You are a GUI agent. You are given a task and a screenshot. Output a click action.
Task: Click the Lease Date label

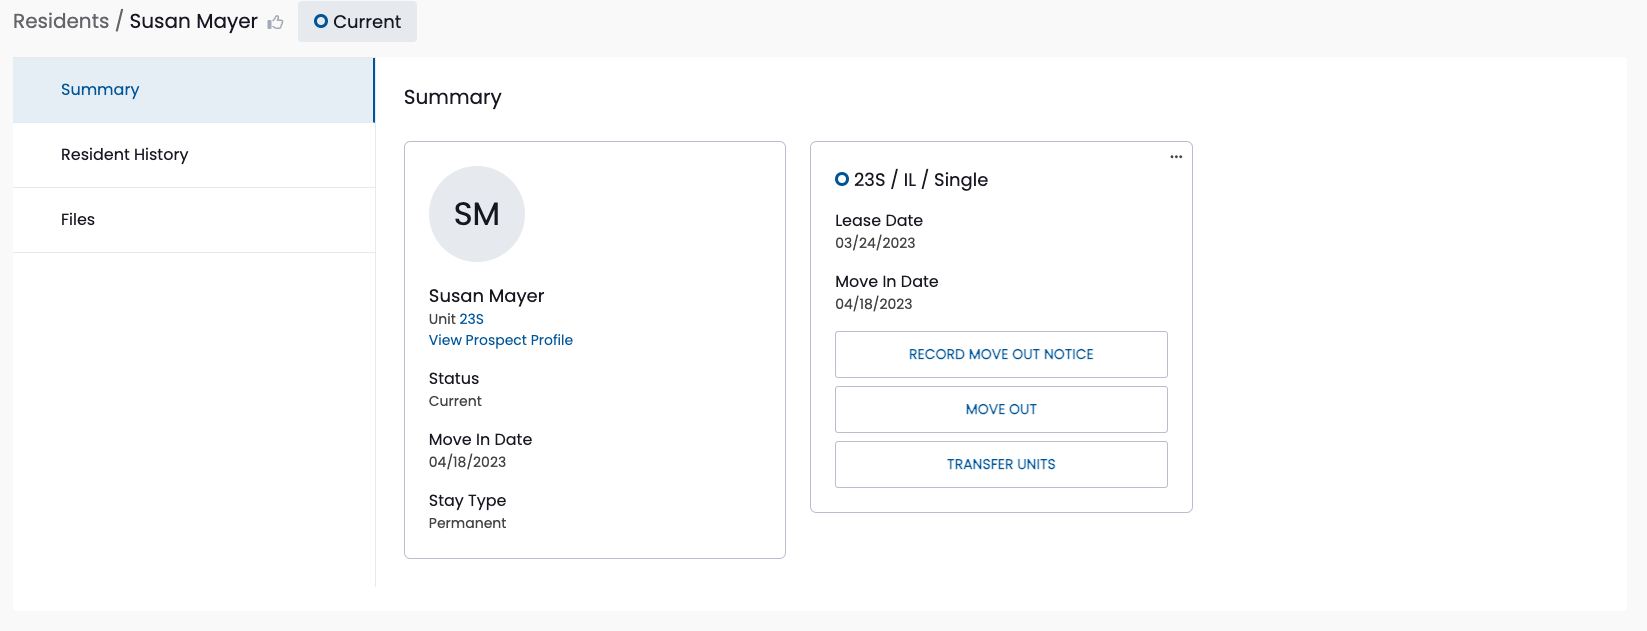pos(879,220)
